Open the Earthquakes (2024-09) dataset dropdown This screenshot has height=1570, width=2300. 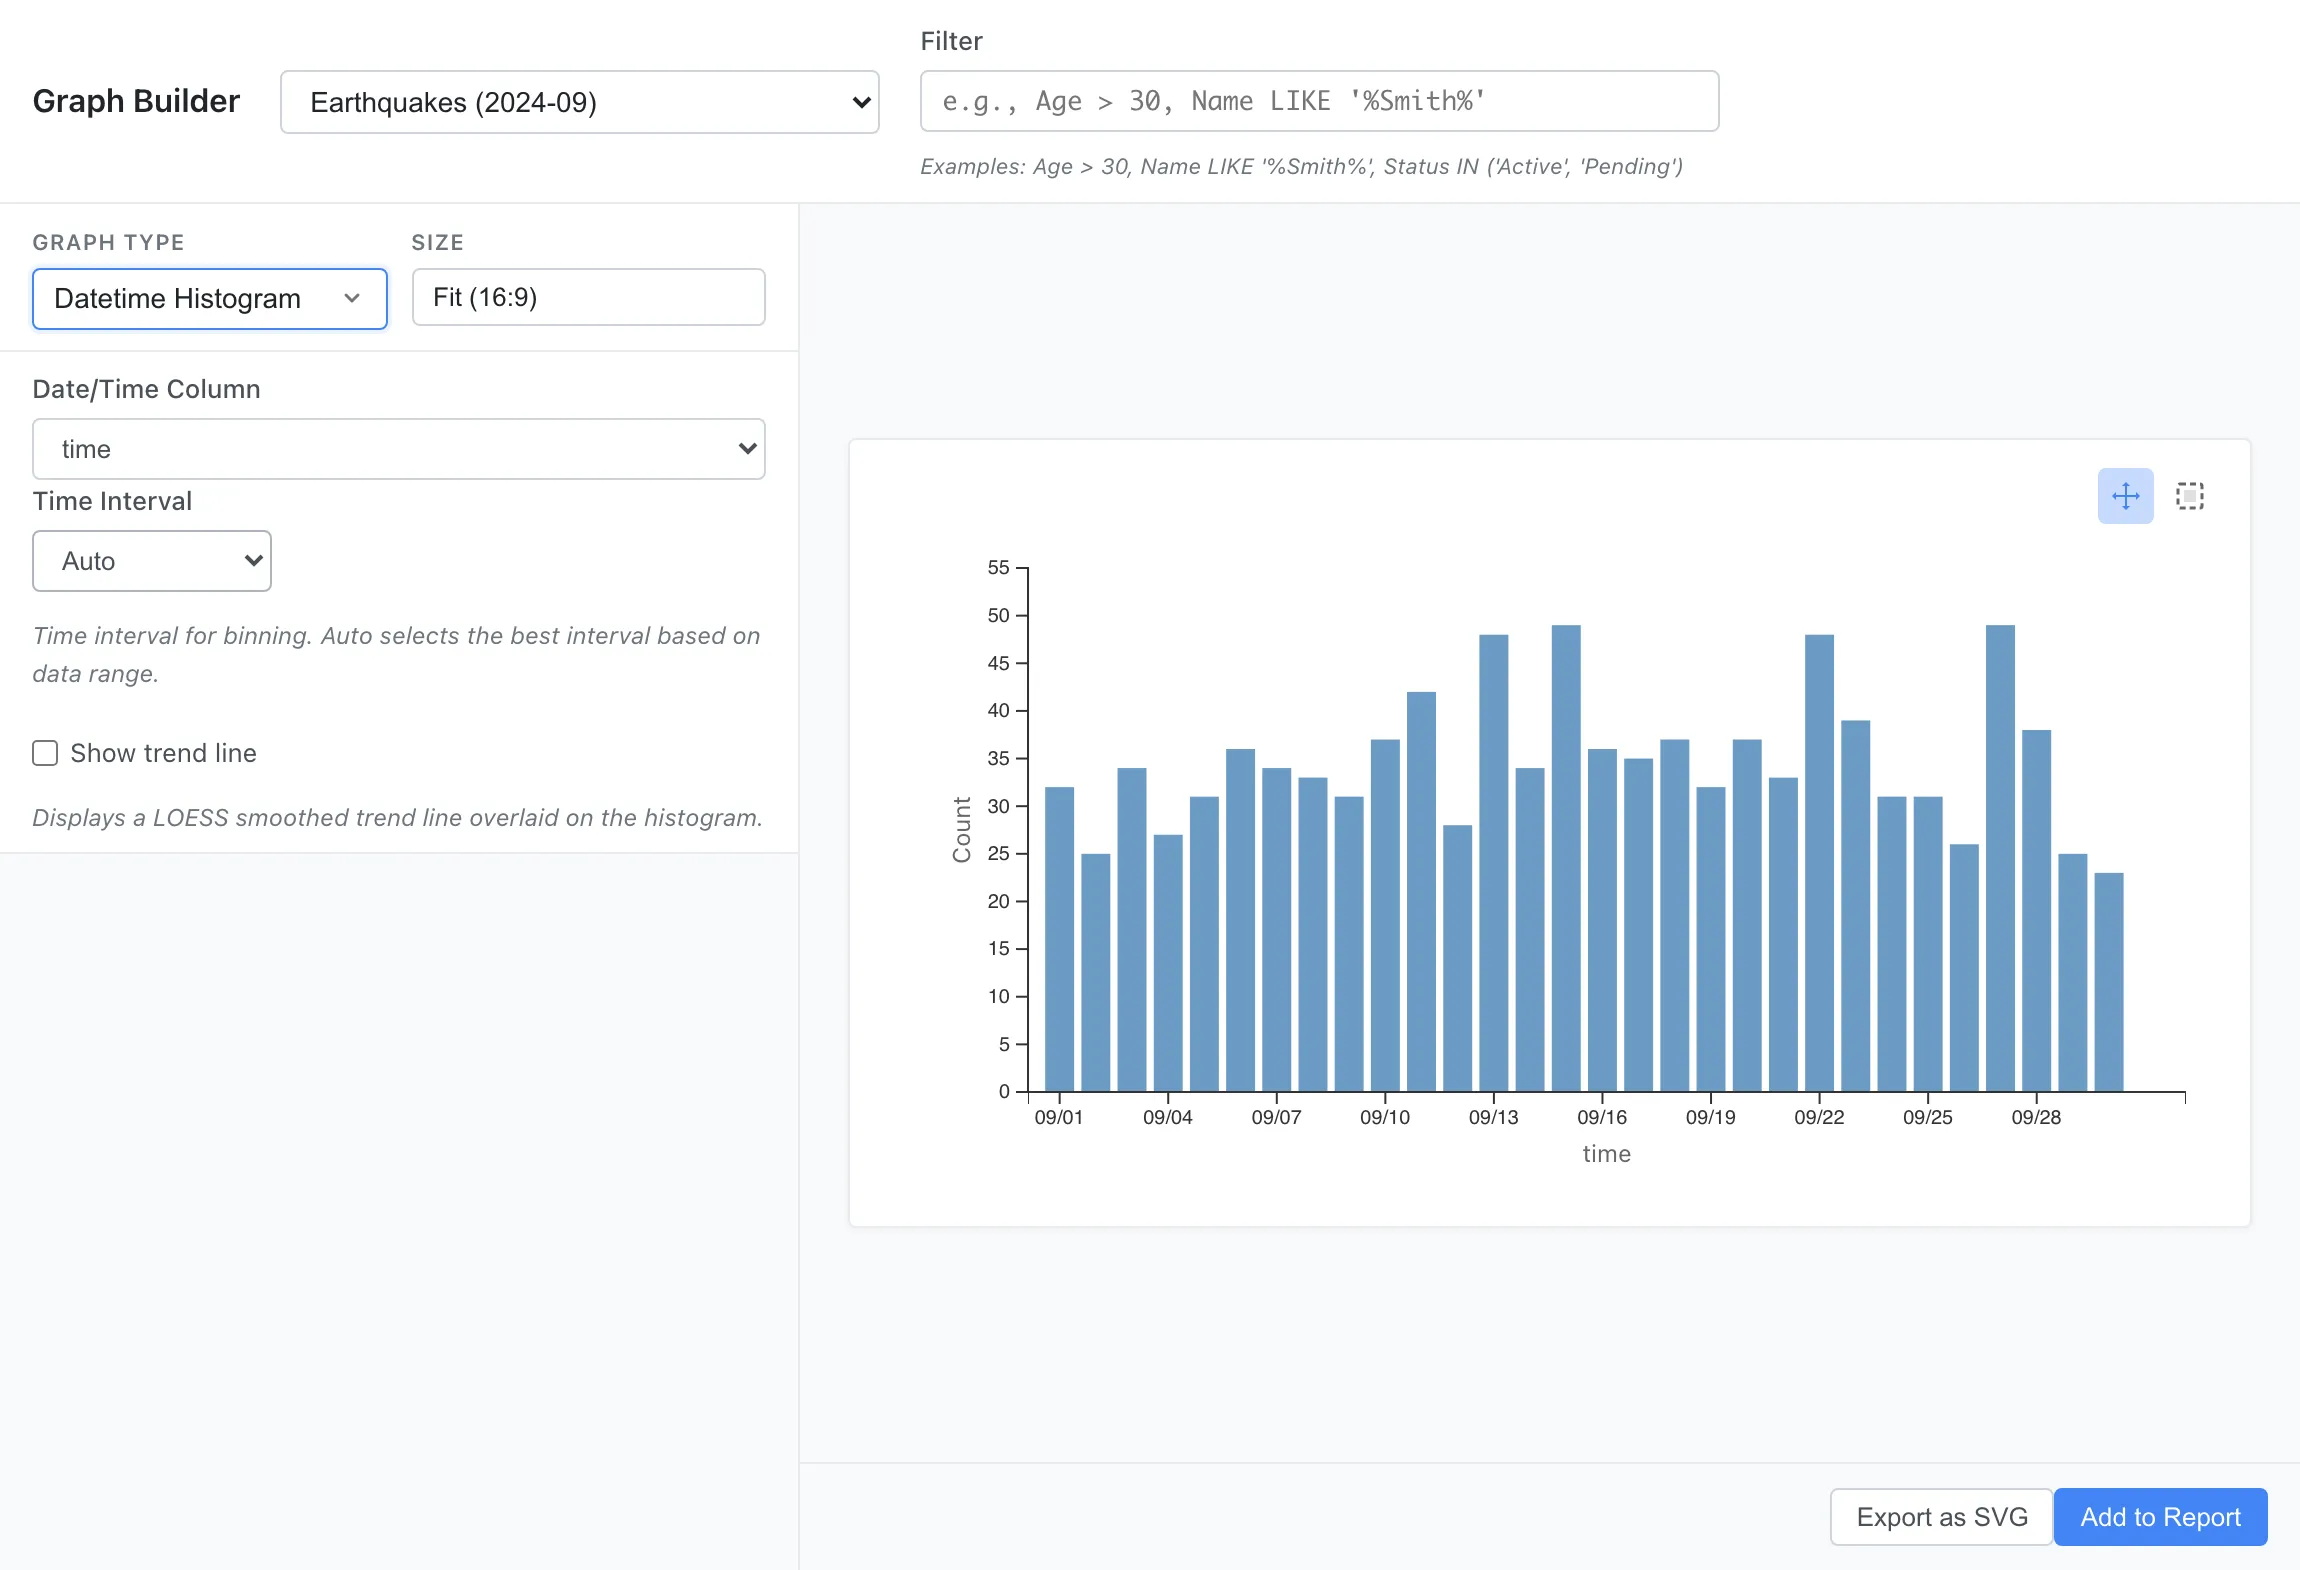pyautogui.click(x=578, y=101)
